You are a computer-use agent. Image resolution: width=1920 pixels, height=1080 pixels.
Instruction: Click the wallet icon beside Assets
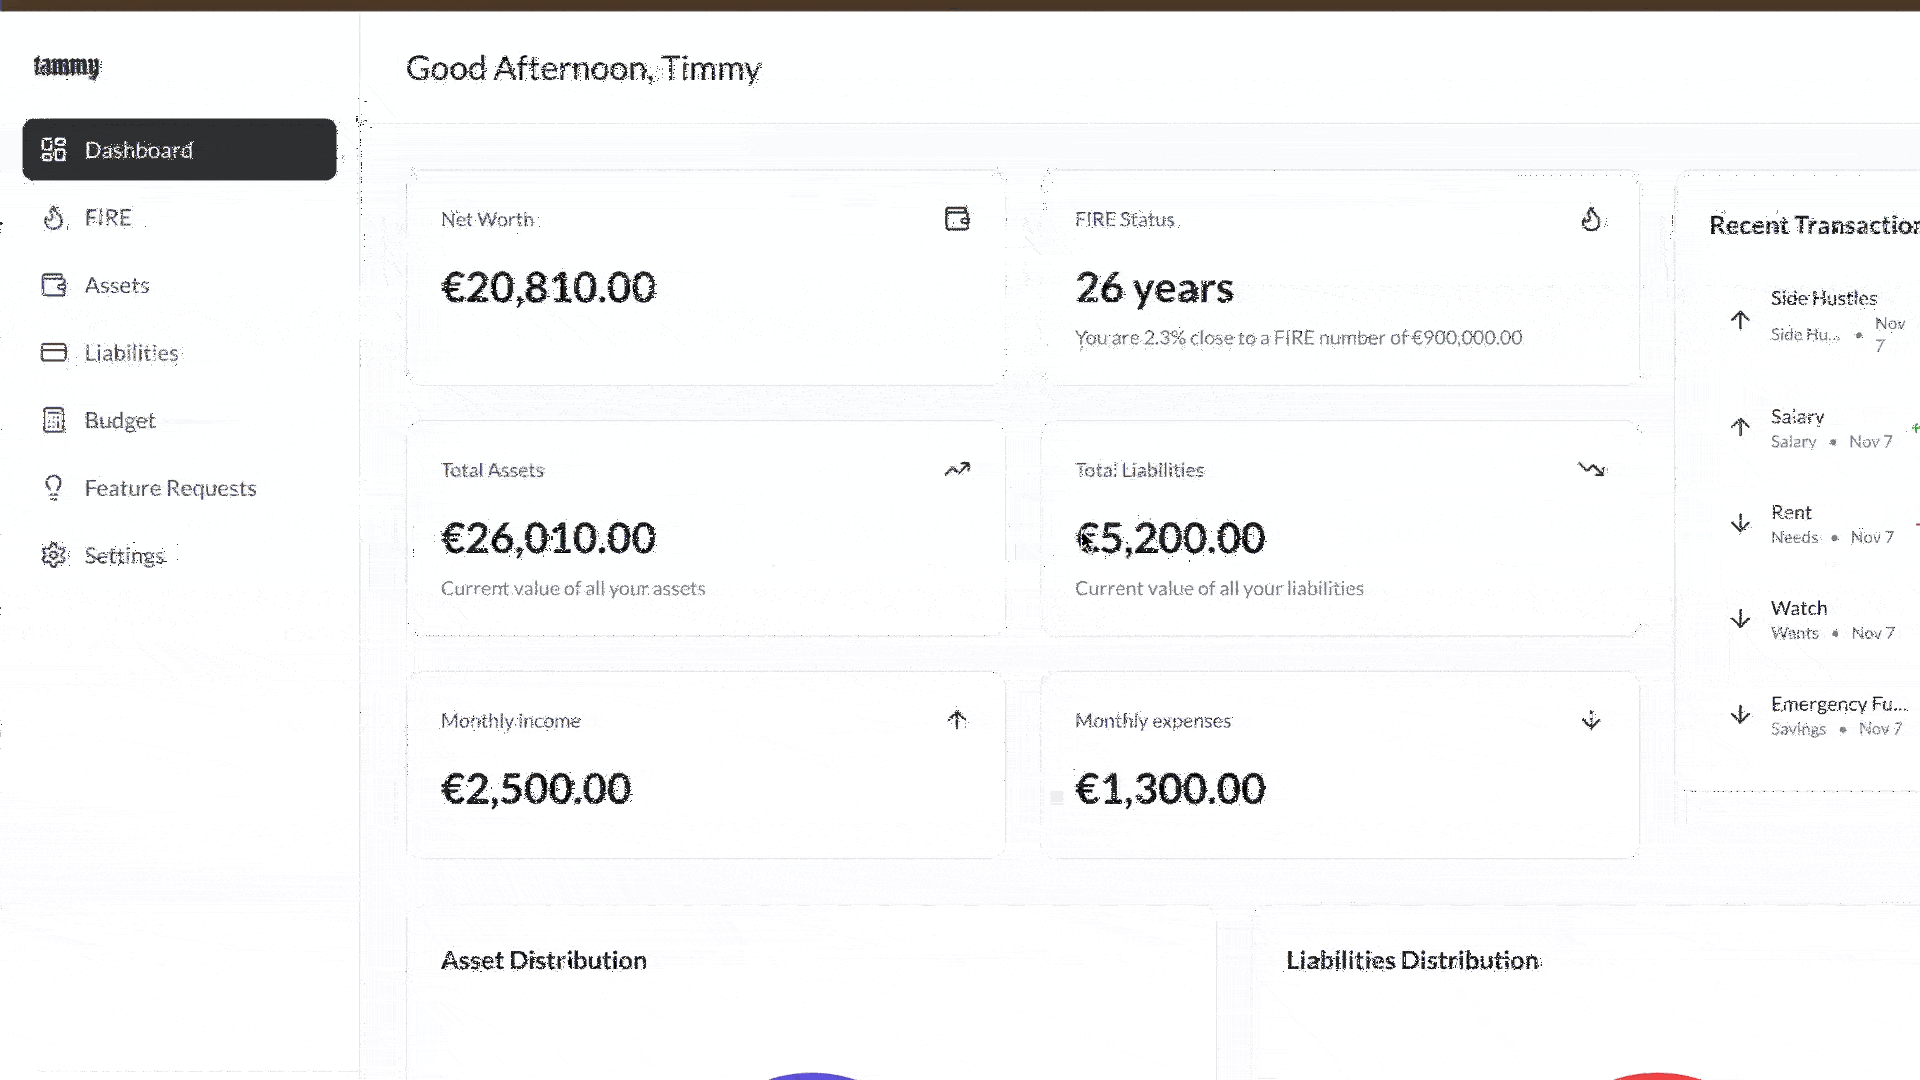[55, 285]
